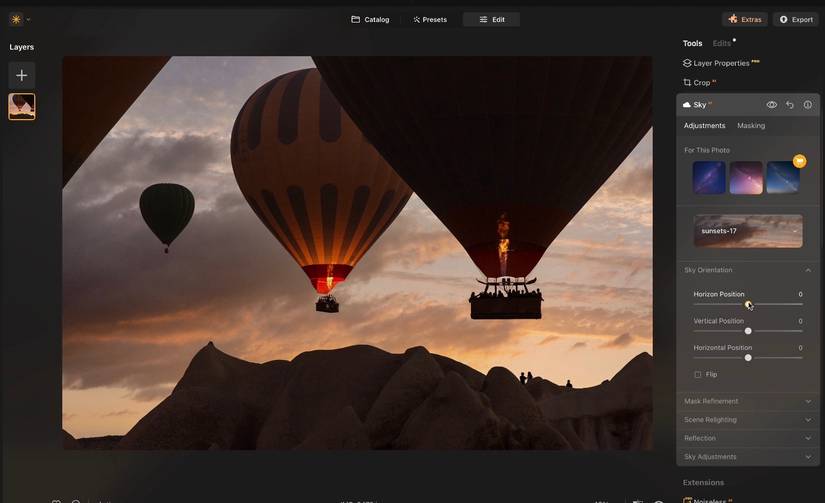Adjust the Horizon Position slider handle

click(x=748, y=304)
